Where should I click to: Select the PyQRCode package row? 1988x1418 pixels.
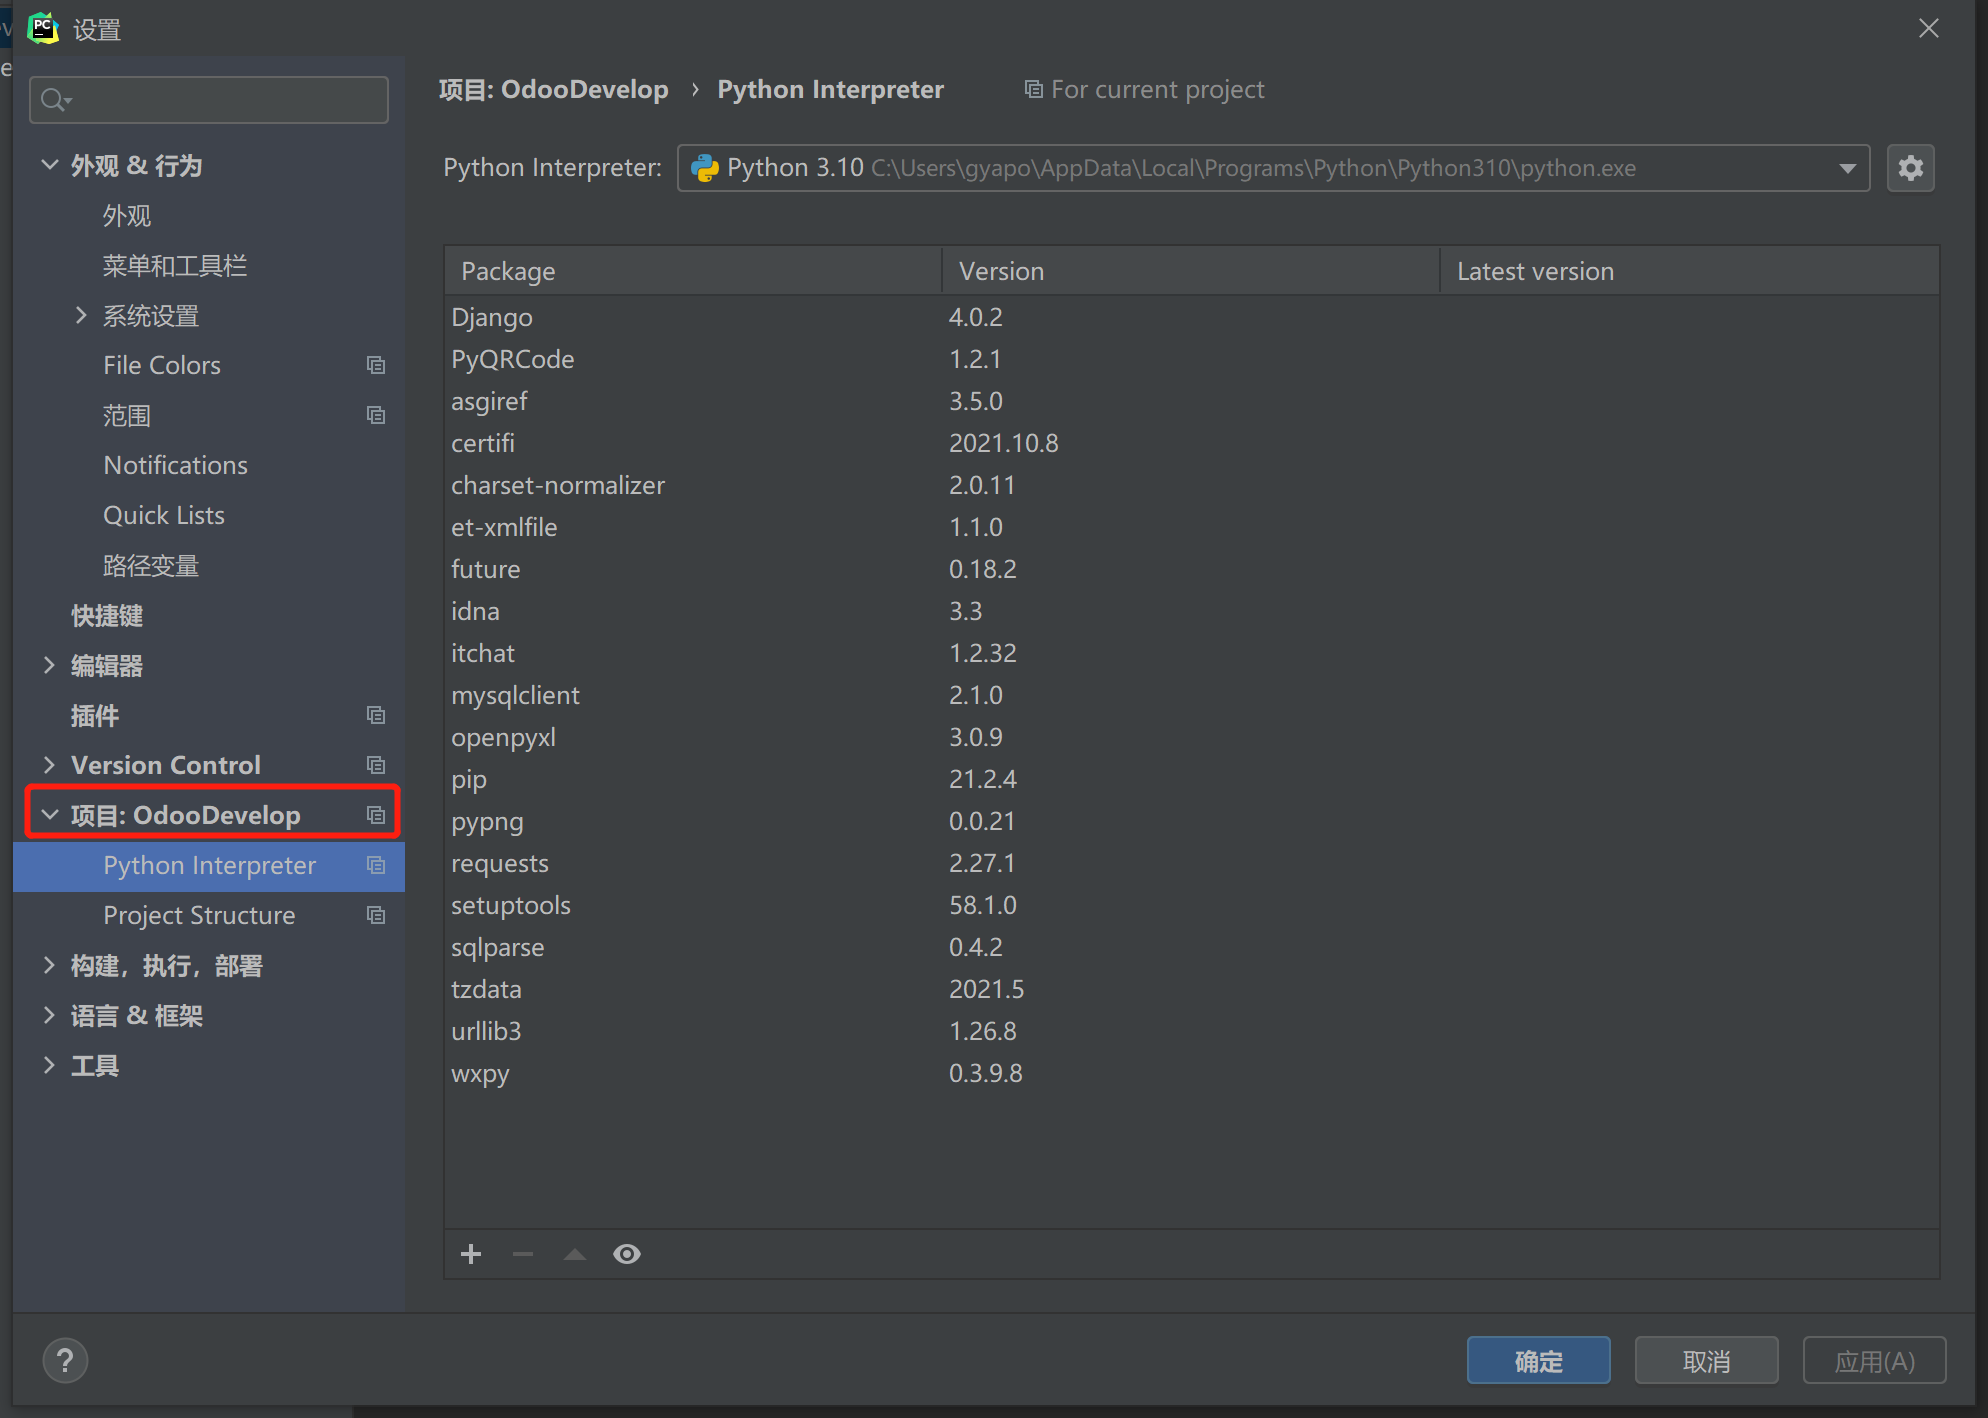(x=1192, y=359)
